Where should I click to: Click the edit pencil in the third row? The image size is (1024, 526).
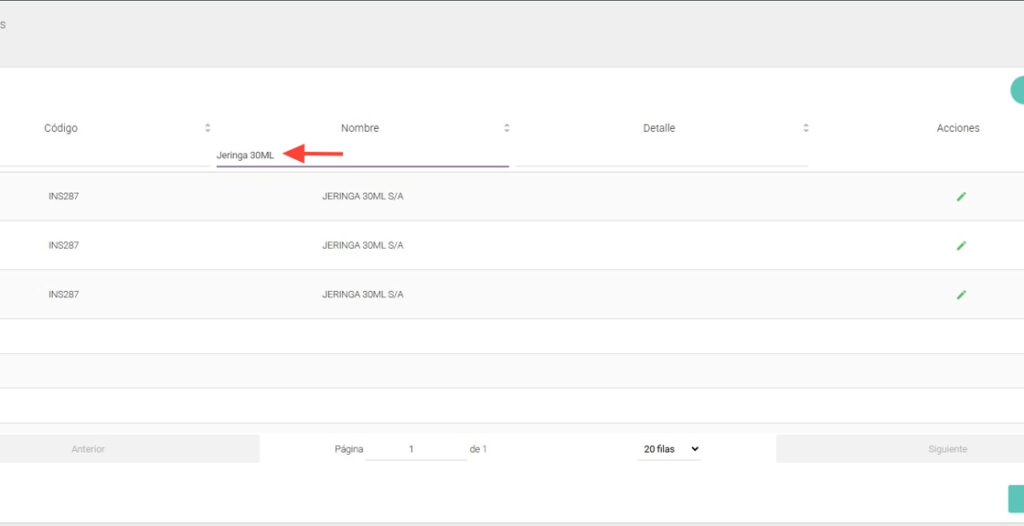[961, 295]
